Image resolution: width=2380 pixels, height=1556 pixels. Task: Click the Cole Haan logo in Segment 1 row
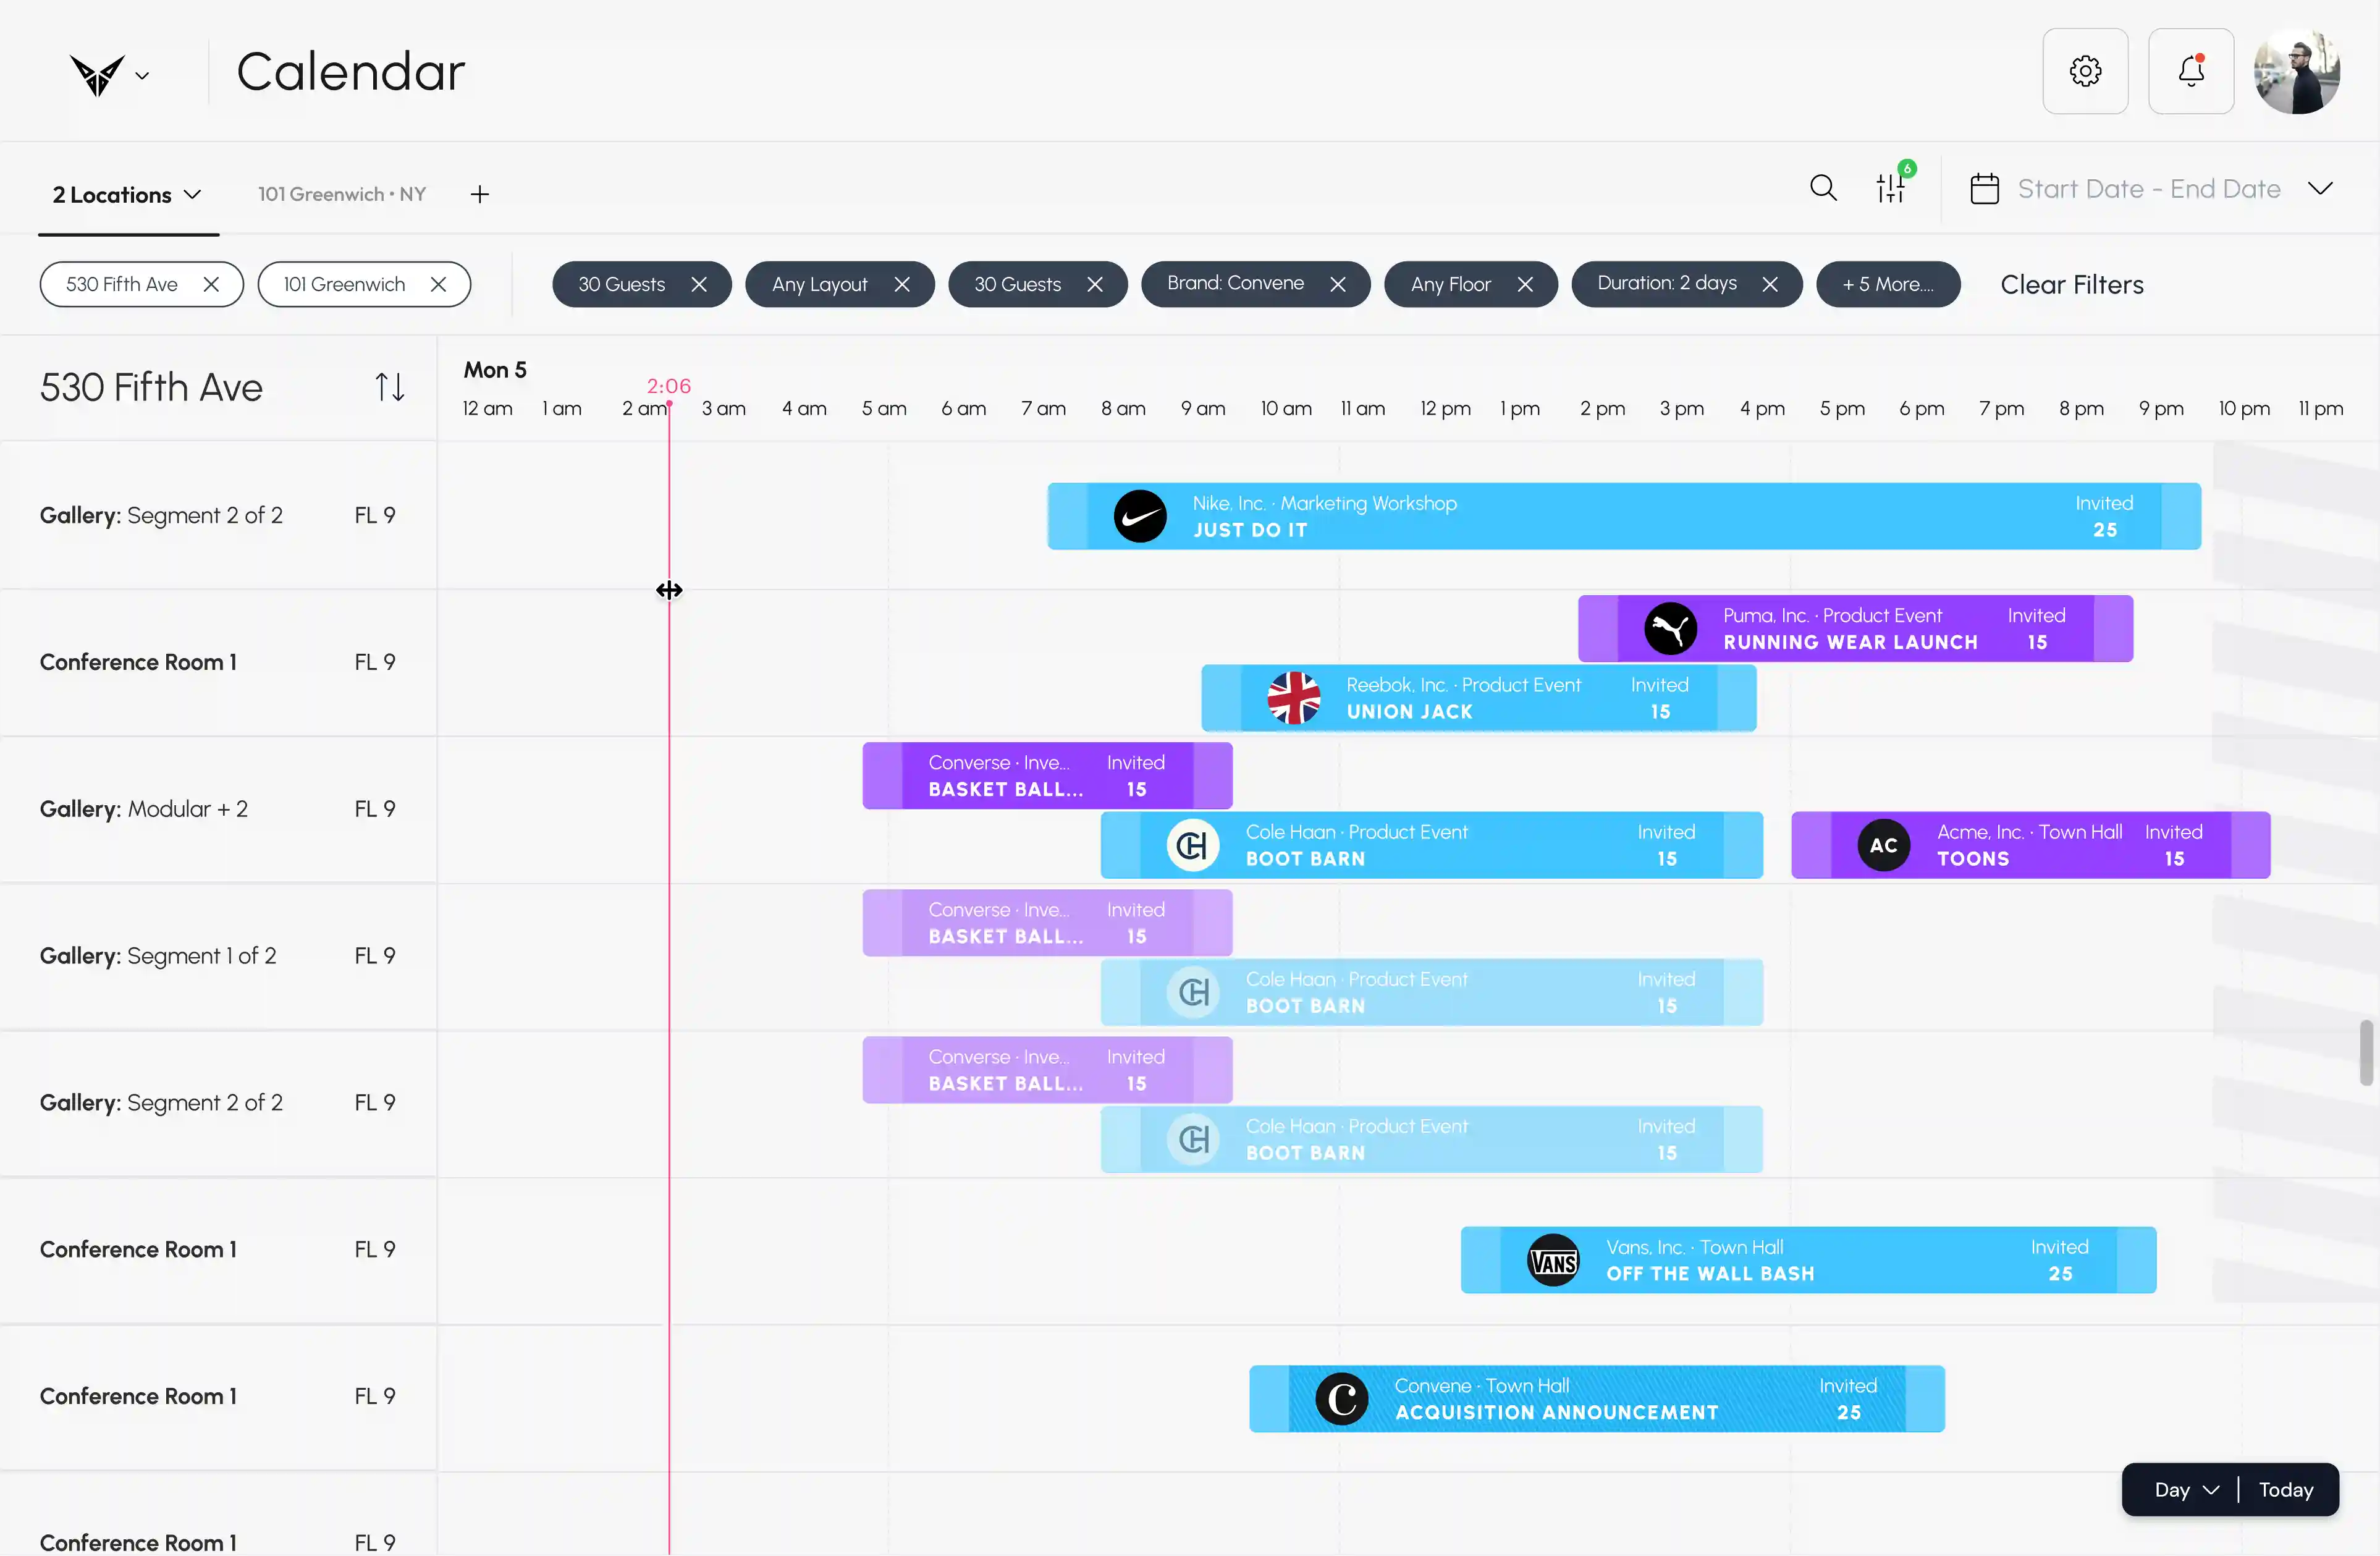pos(1193,992)
